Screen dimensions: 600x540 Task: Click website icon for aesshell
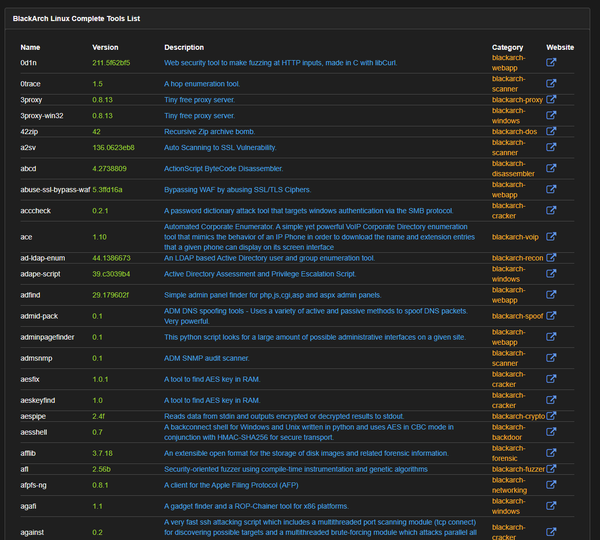(x=551, y=432)
